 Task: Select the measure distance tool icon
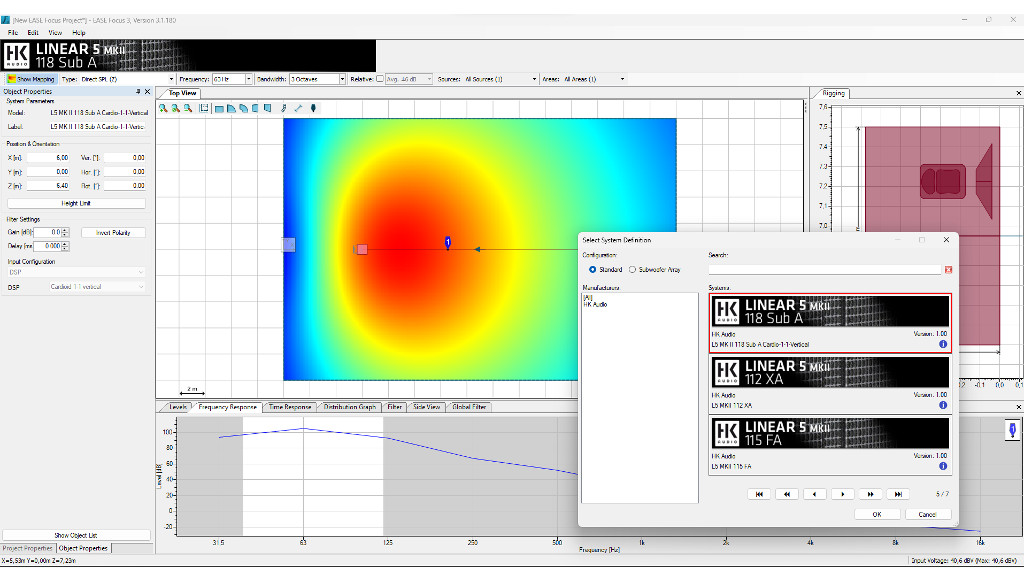tap(298, 108)
